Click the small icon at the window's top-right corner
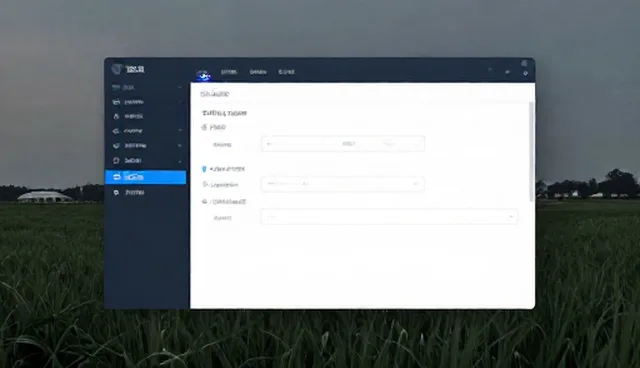The height and width of the screenshot is (368, 640). click(524, 63)
